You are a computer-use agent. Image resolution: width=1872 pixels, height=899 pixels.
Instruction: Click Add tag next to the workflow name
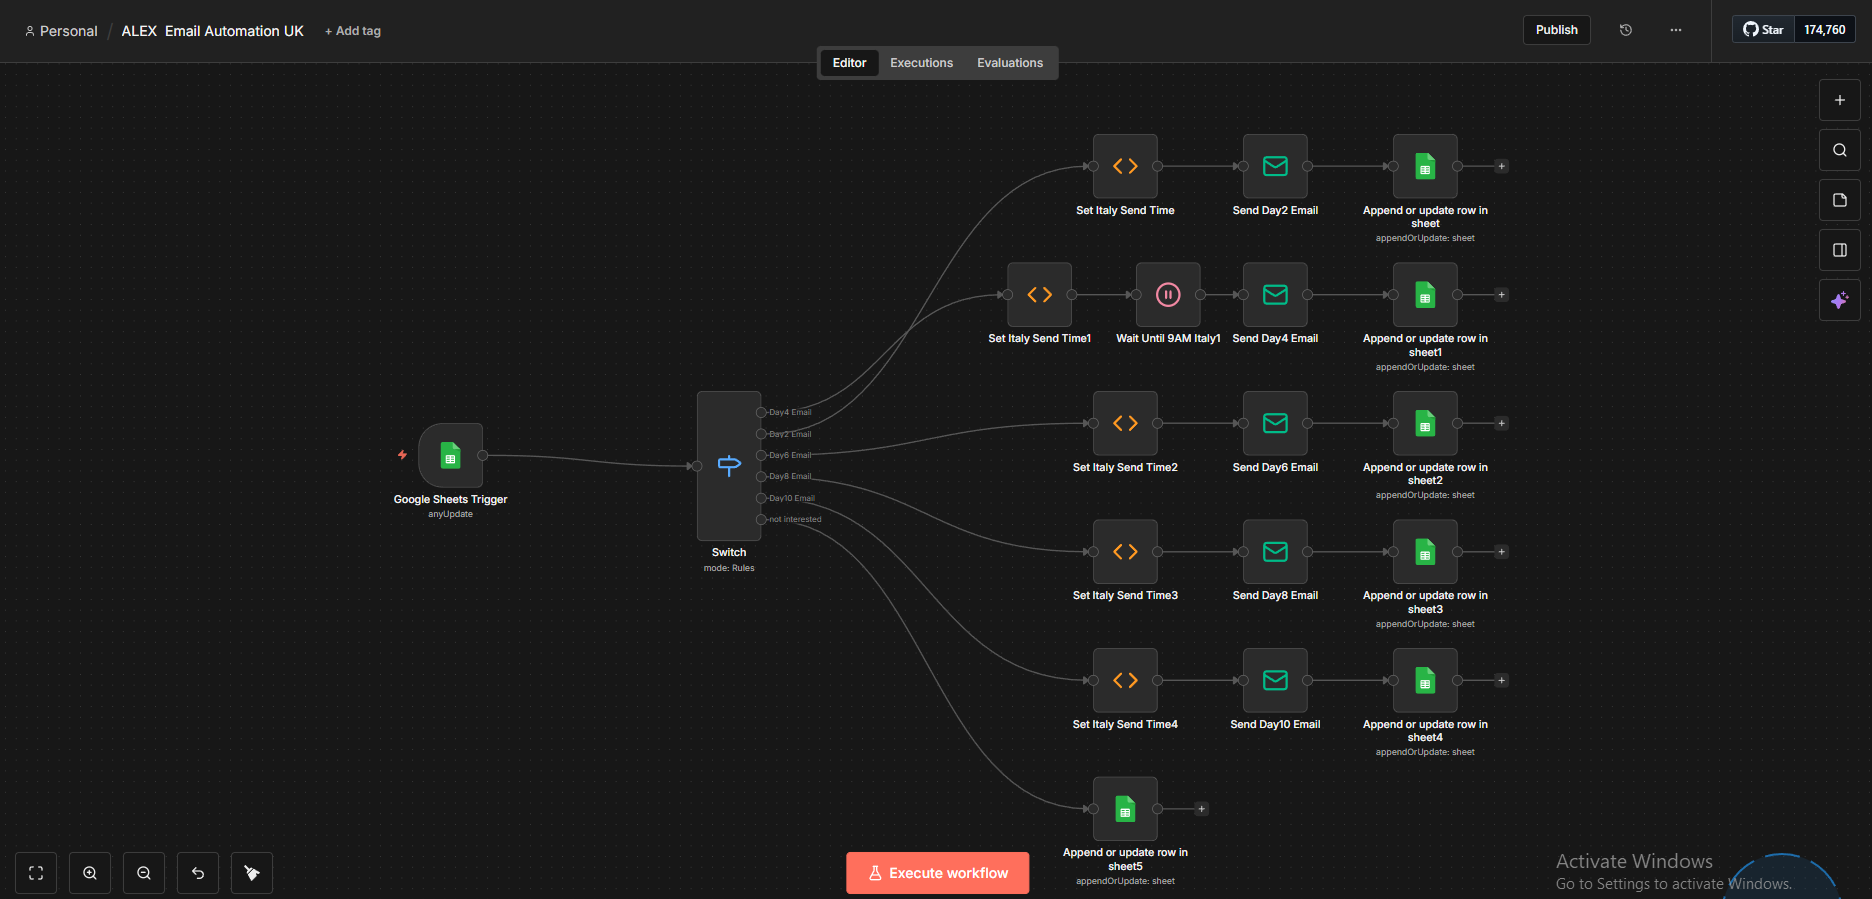tap(353, 31)
